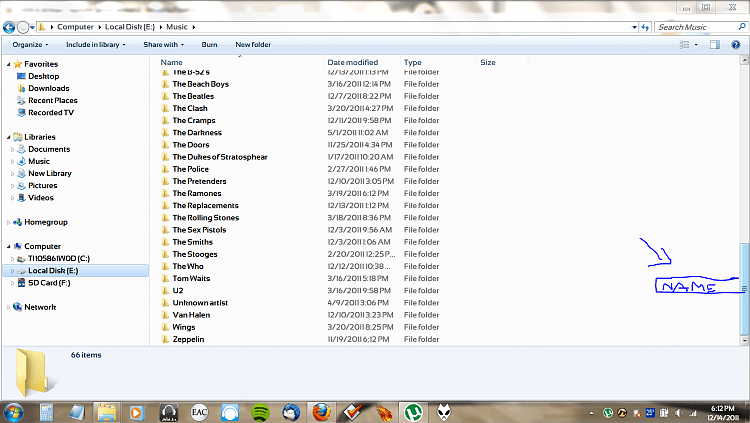Image resolution: width=750 pixels, height=423 pixels.
Task: Collapse the Computer section
Action: click(9, 246)
